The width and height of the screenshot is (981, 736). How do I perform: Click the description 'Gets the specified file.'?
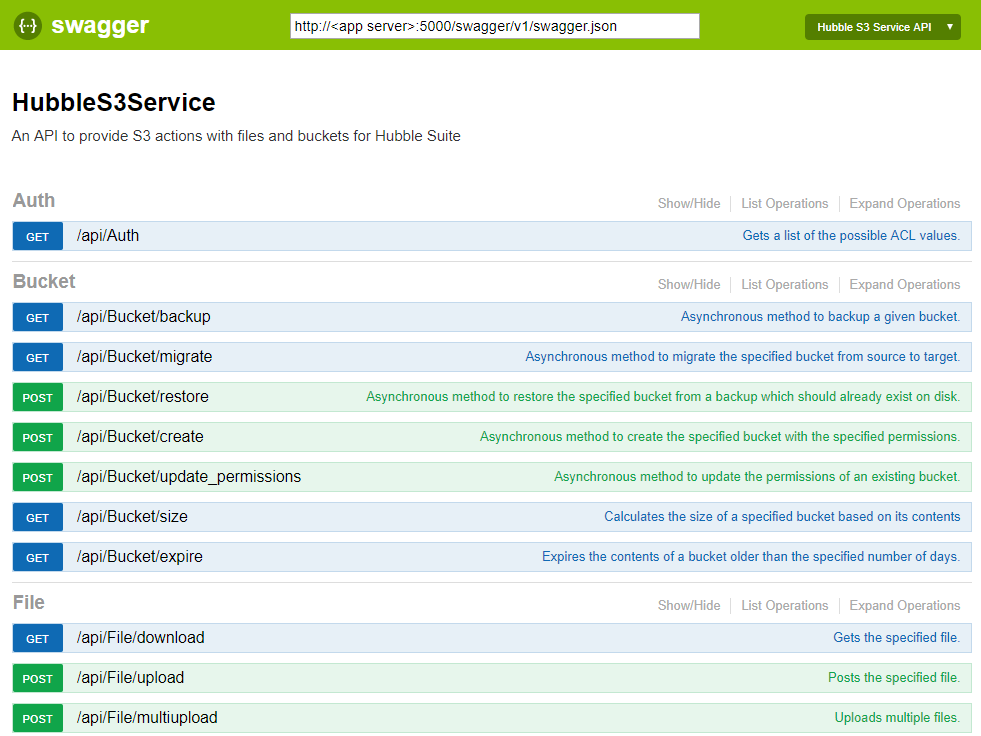(x=896, y=638)
